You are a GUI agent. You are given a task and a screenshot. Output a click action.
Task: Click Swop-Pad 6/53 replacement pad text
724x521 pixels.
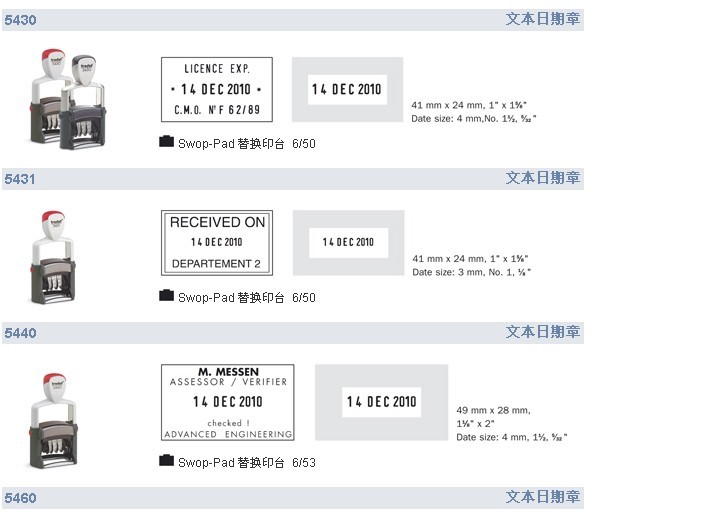click(247, 462)
